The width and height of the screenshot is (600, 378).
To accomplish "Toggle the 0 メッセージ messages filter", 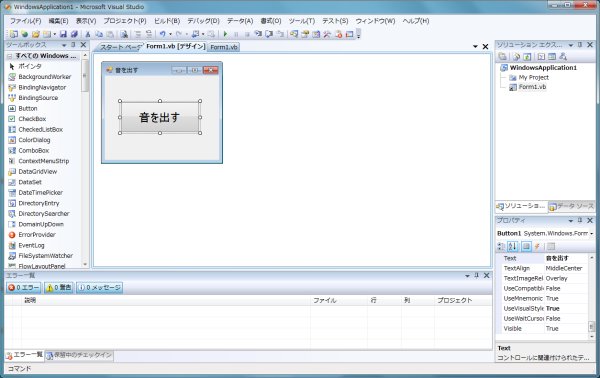I will click(99, 287).
